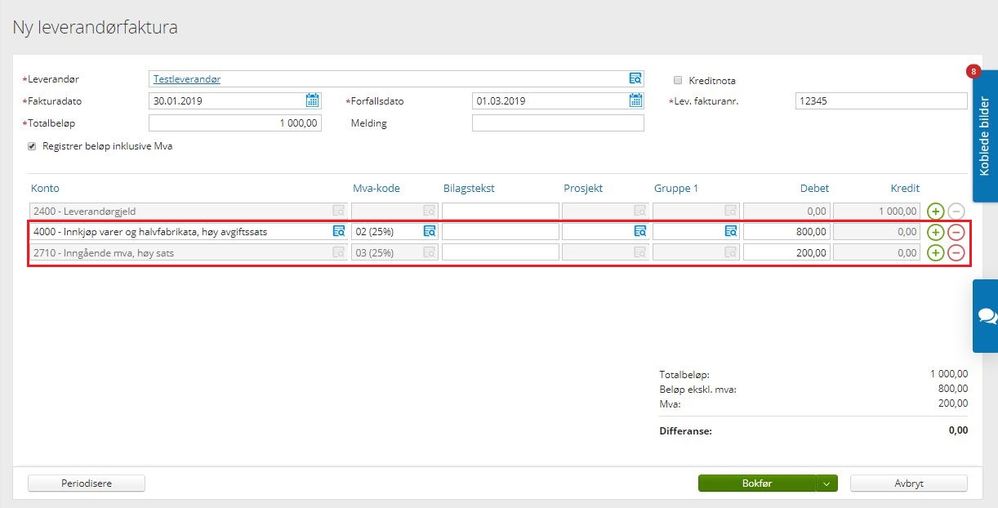
Task: Toggle Registrer beløp inklusive Mva checkbox
Action: pos(32,146)
